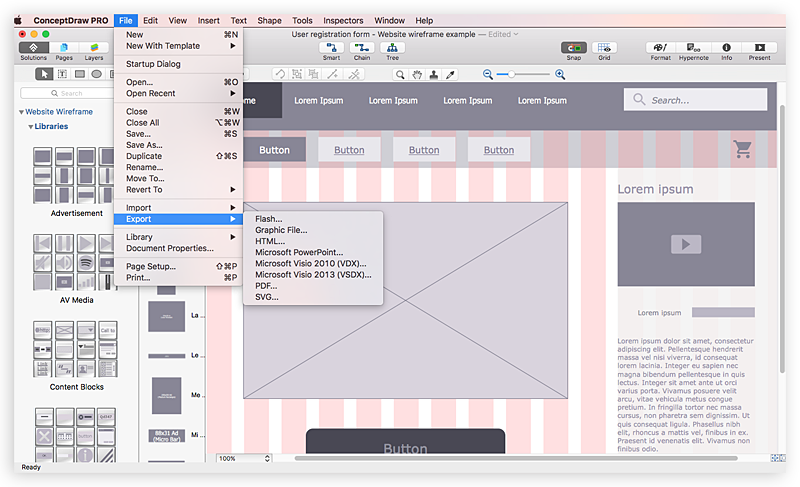
Task: Click the canvas Search field
Action: [695, 99]
